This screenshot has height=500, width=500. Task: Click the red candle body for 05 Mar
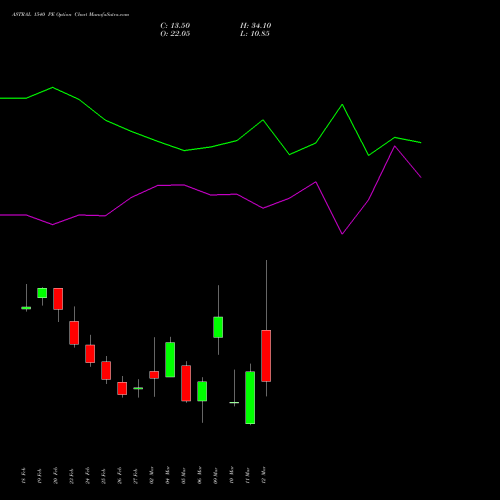click(x=186, y=383)
